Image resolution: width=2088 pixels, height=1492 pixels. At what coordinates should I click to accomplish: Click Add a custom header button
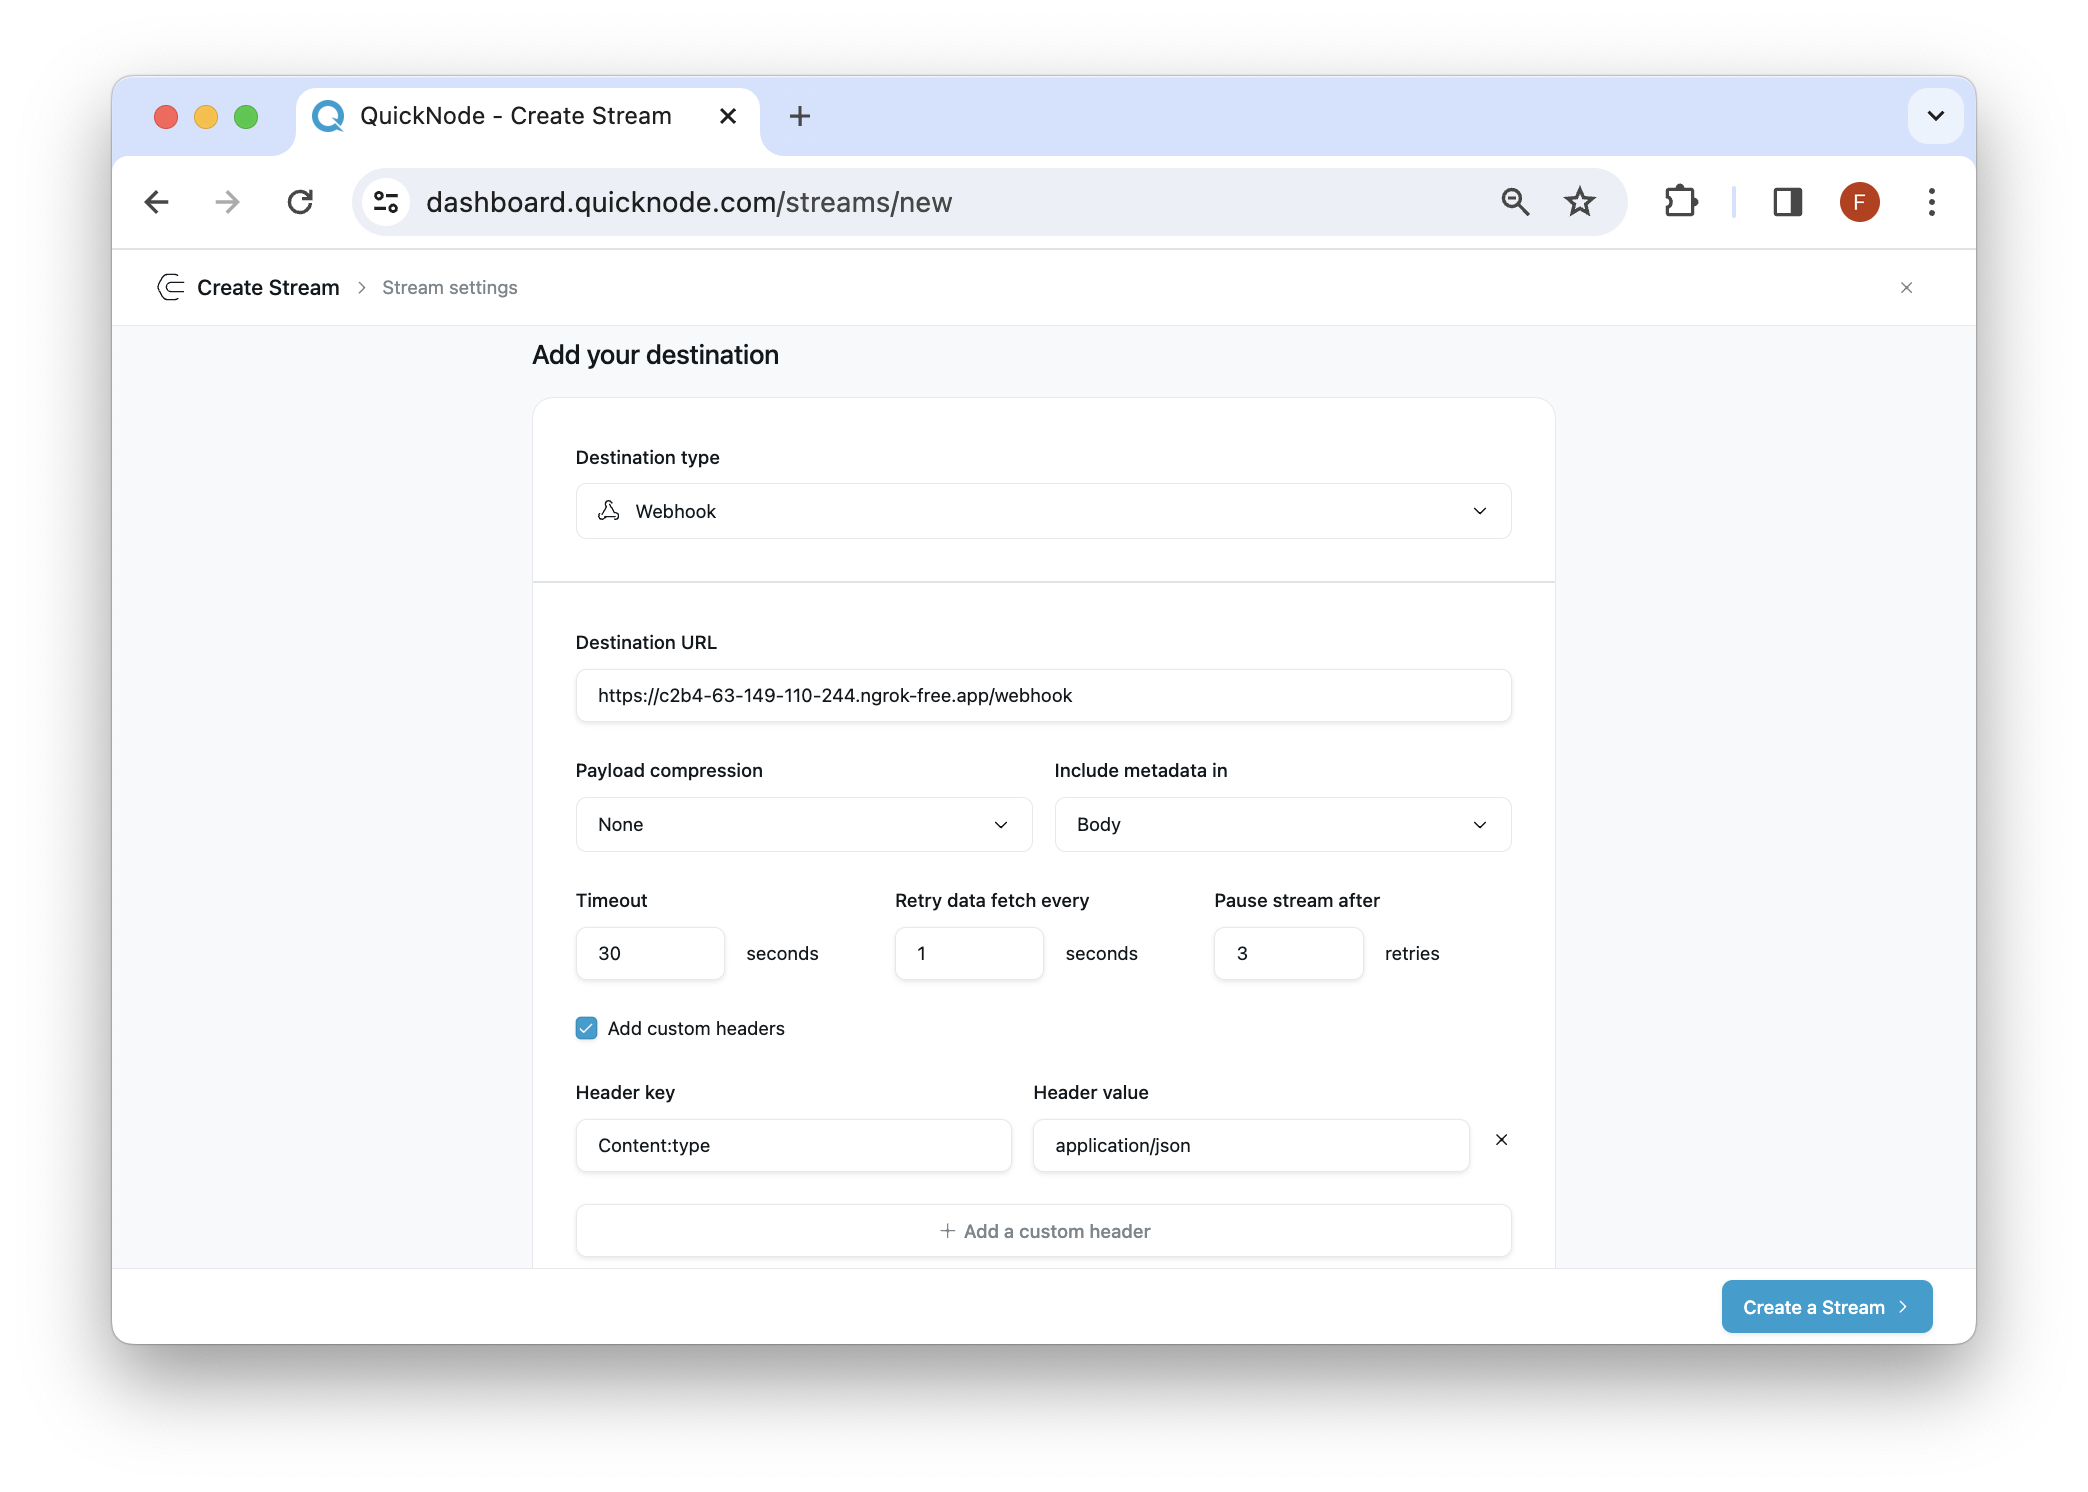point(1043,1231)
